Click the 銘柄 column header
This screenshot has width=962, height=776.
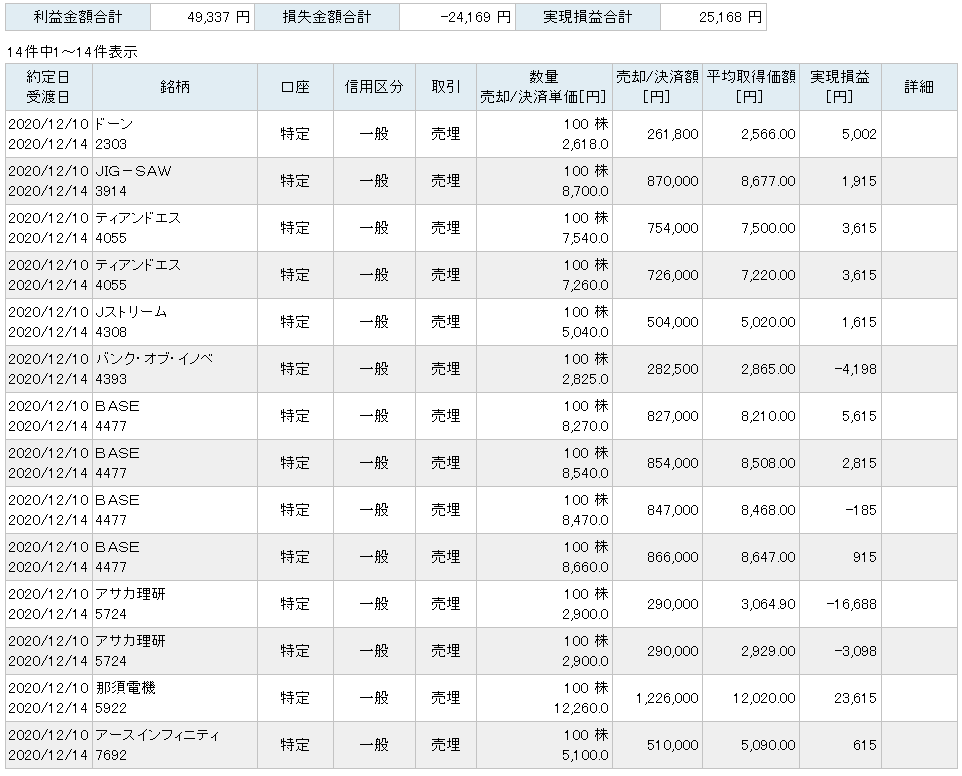tap(175, 87)
